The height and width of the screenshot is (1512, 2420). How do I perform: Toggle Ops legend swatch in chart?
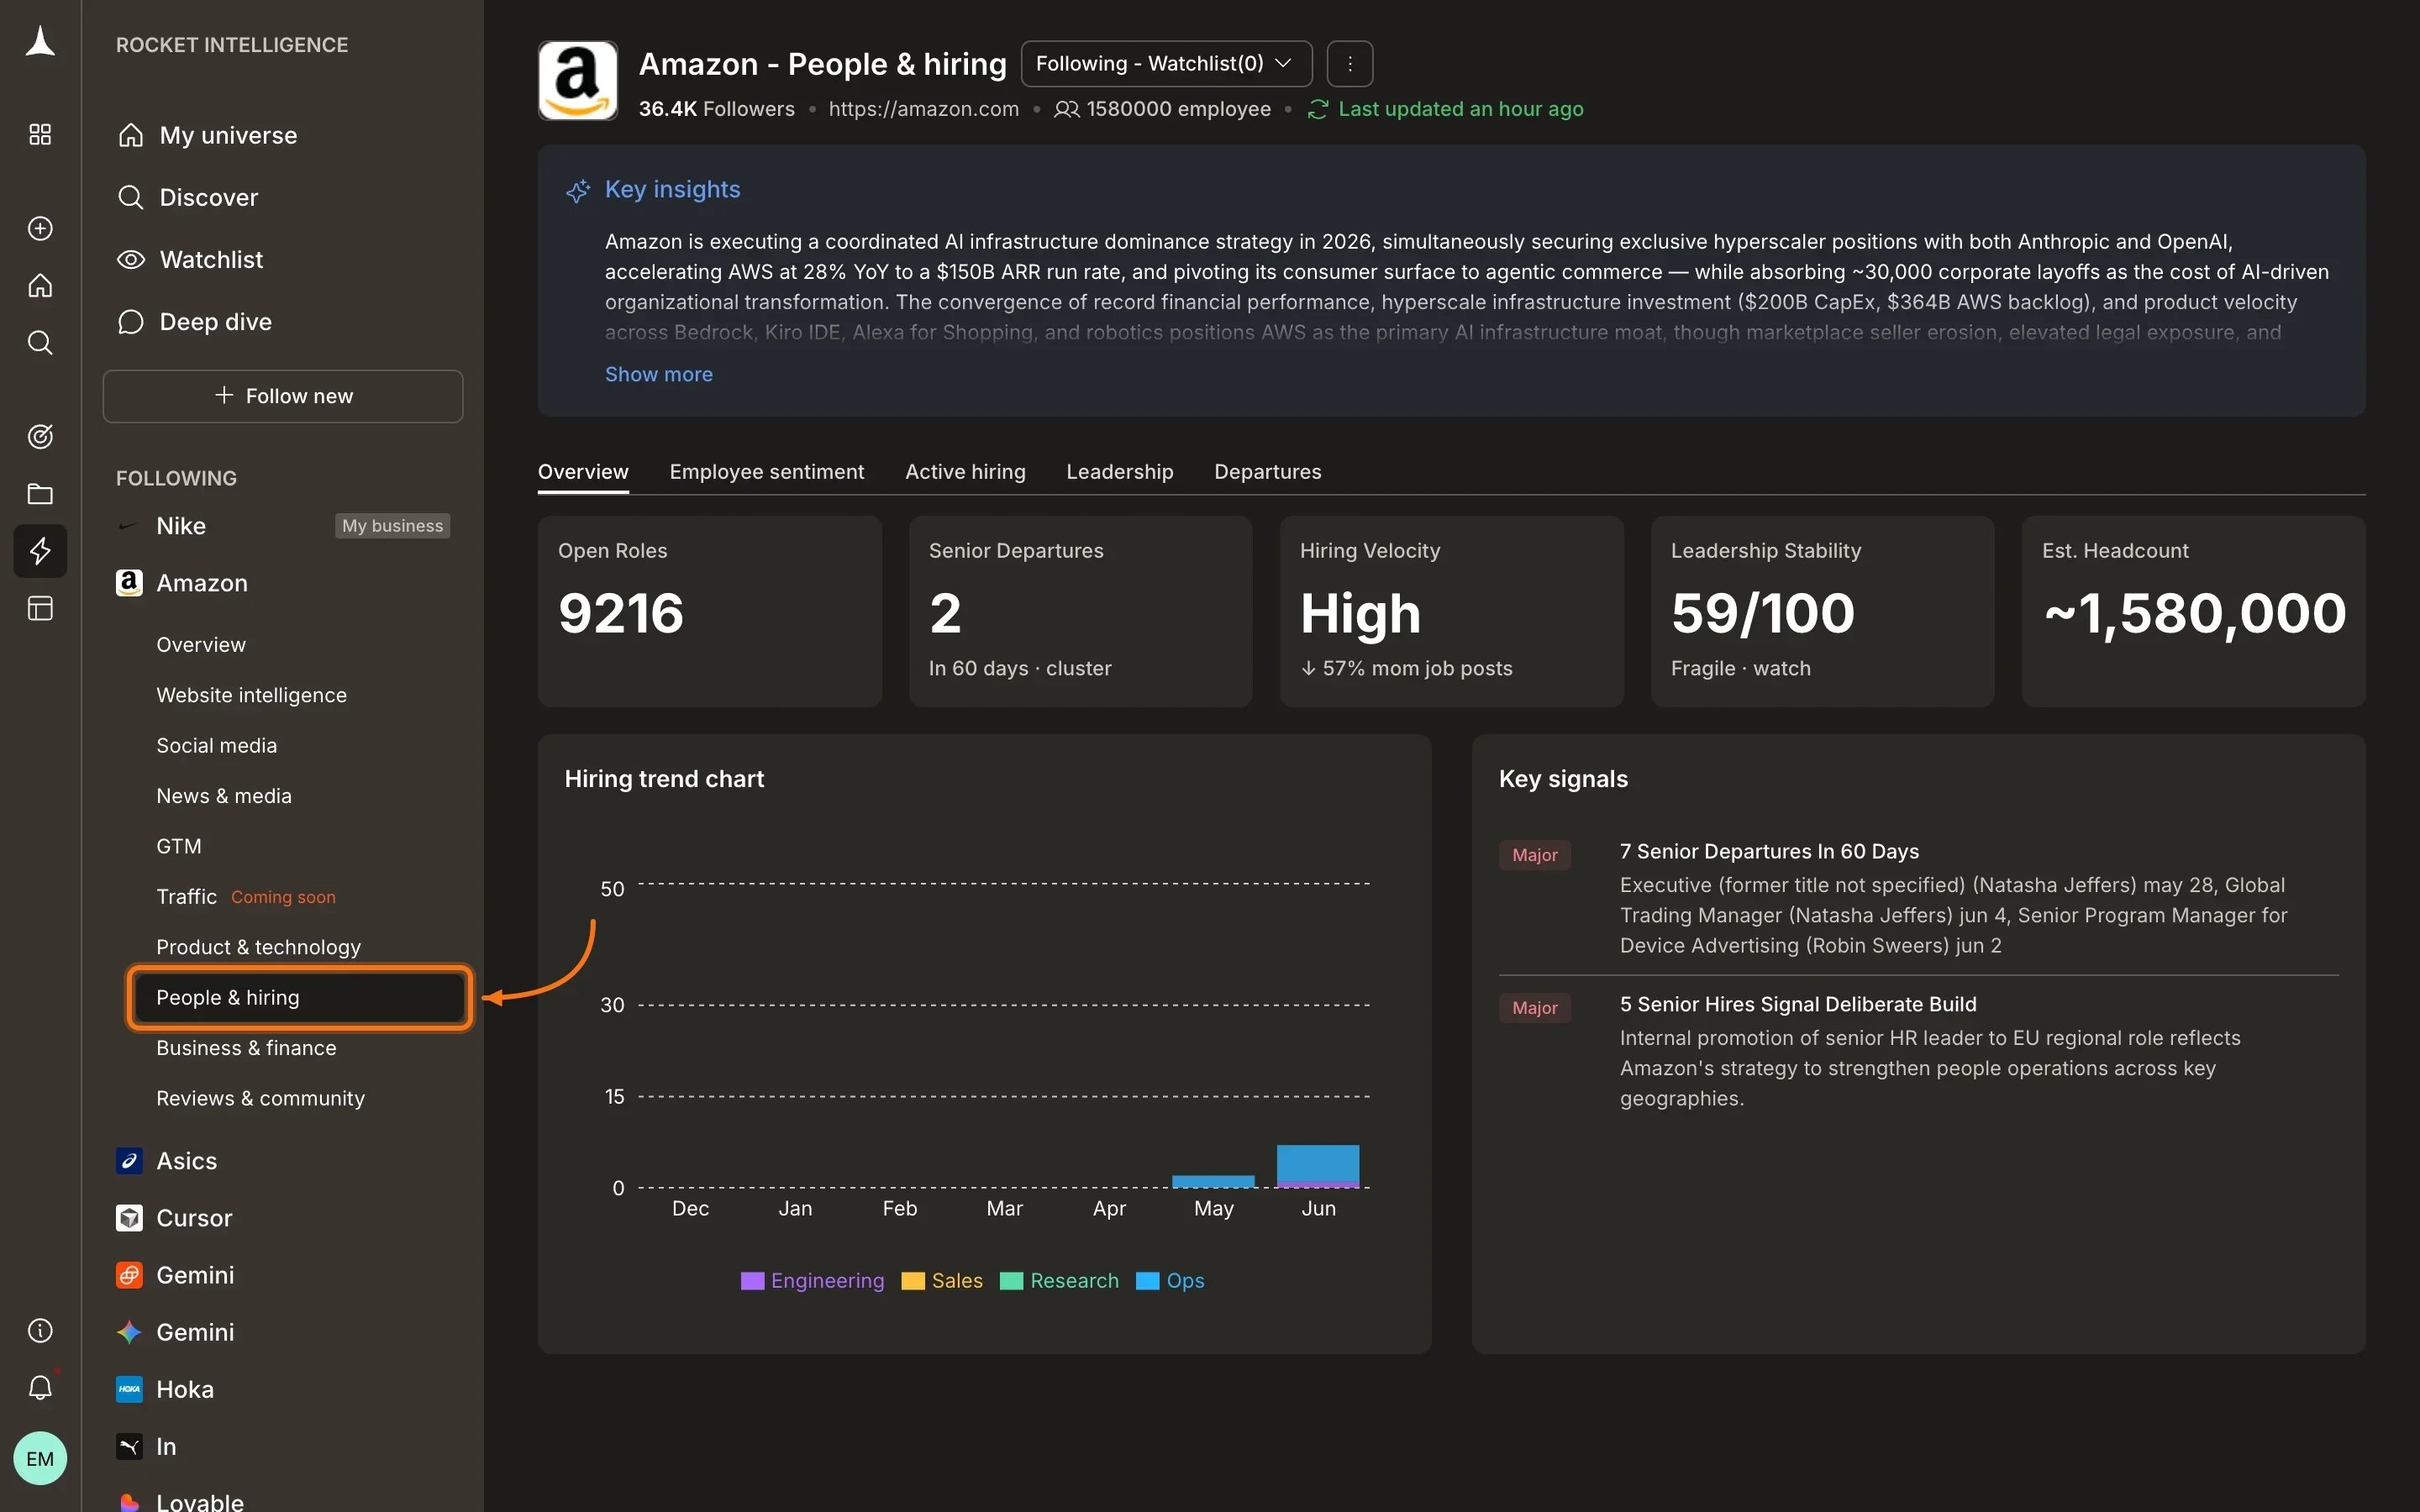tap(1148, 1281)
